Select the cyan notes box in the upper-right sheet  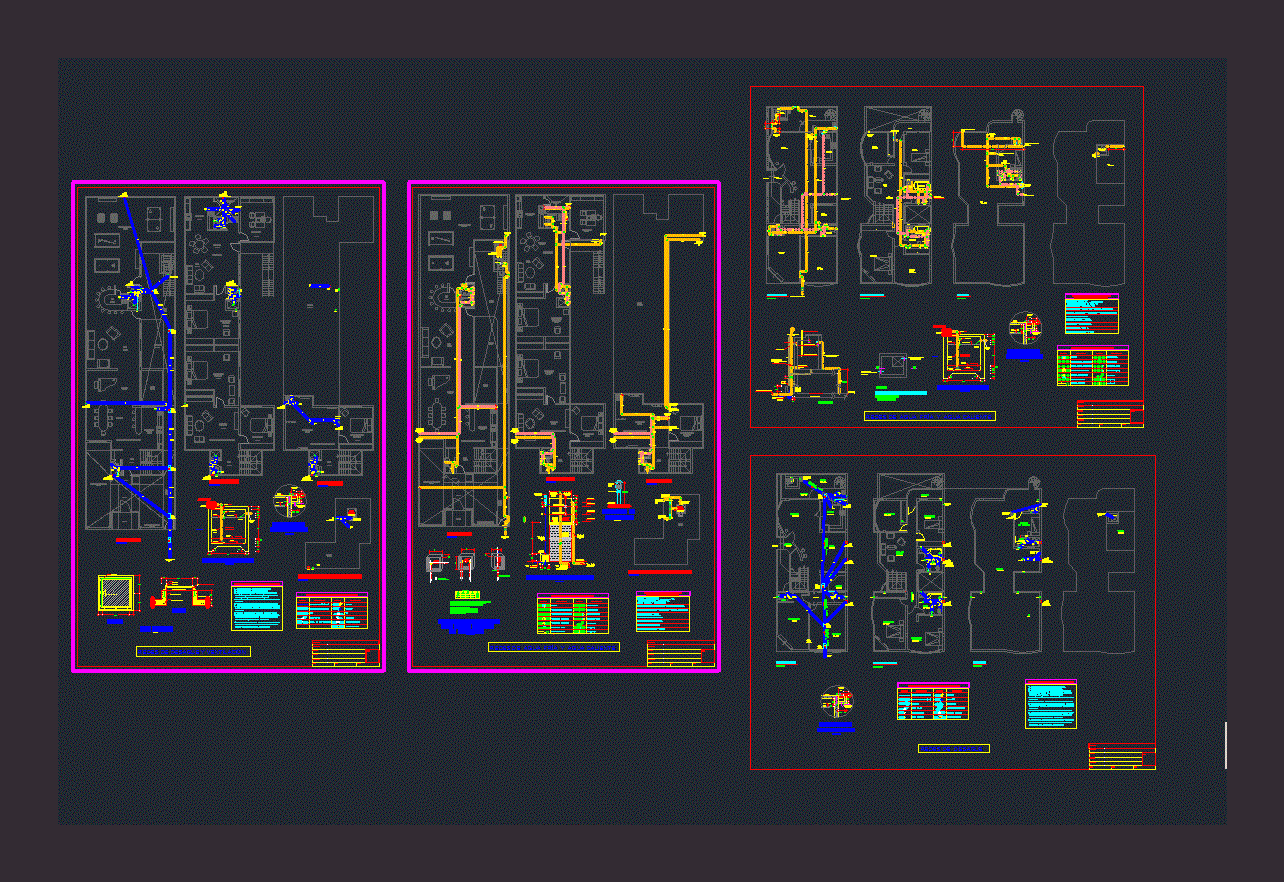pos(1092,314)
